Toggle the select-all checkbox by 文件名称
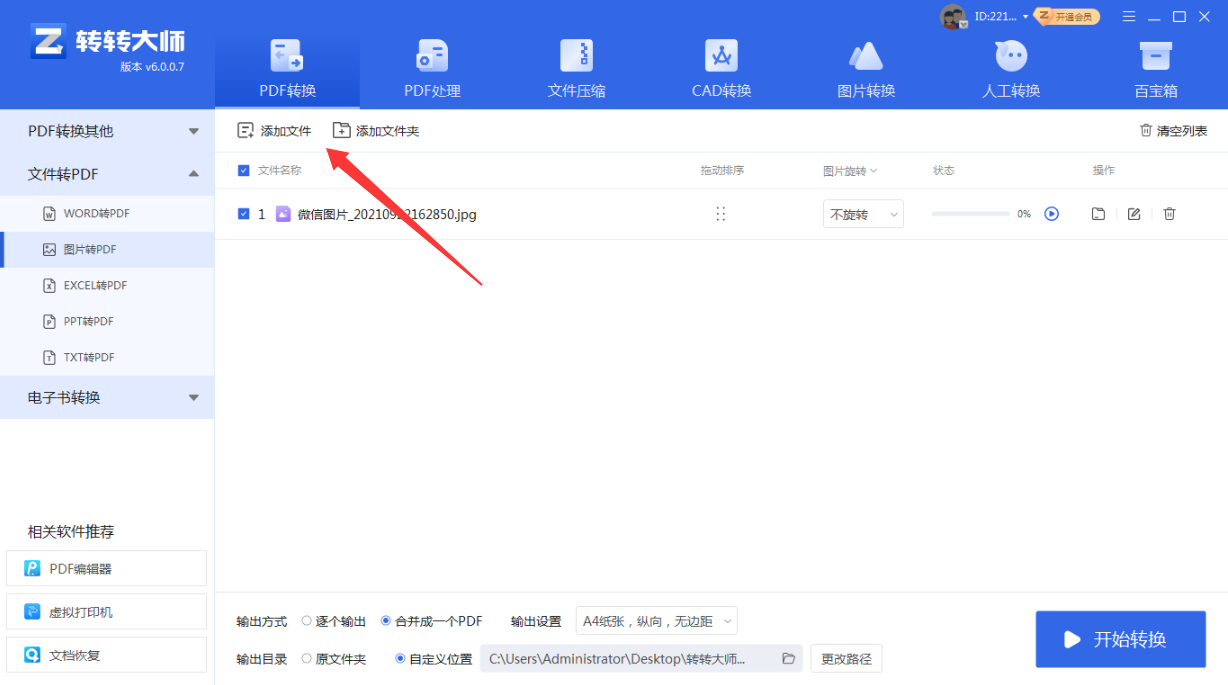The image size is (1228, 685). pyautogui.click(x=244, y=170)
